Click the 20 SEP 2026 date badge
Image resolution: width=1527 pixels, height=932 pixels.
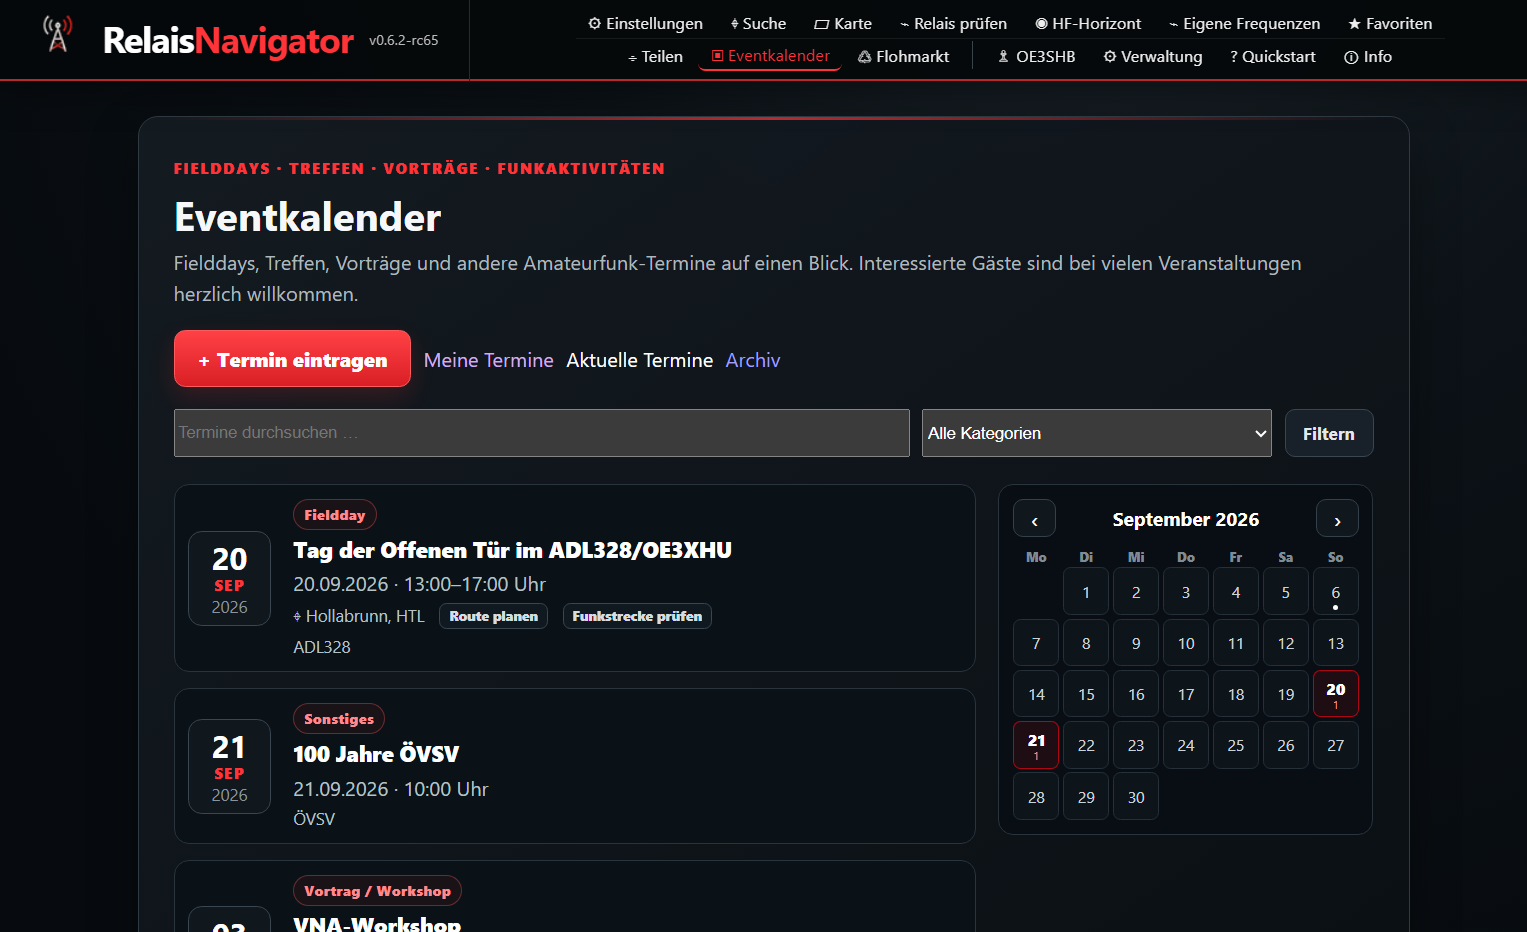click(229, 579)
